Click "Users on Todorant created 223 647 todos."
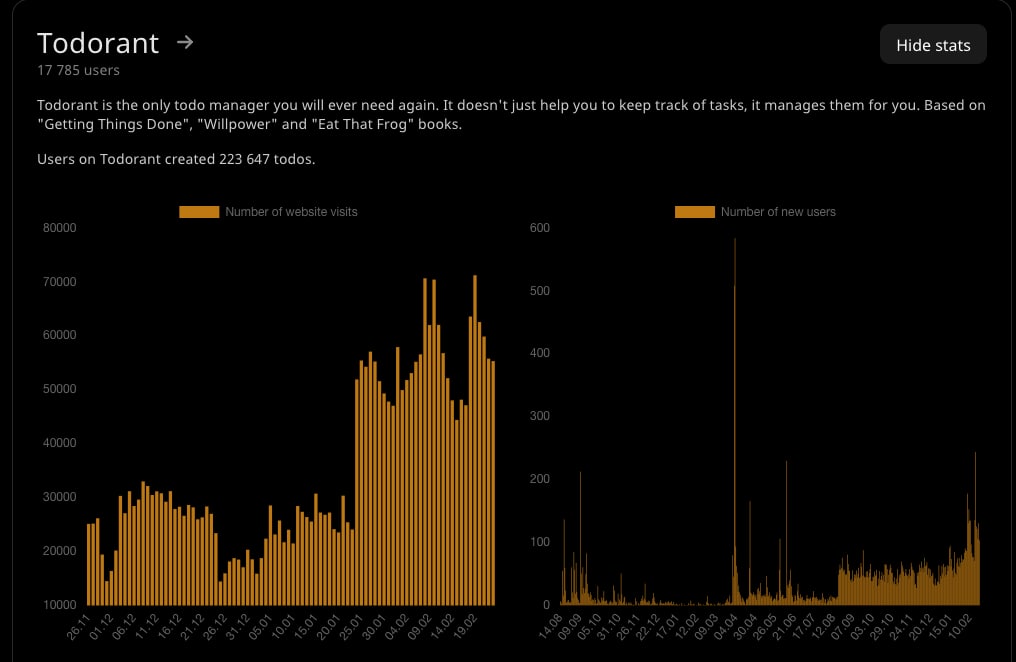Image resolution: width=1016 pixels, height=662 pixels. tap(176, 159)
